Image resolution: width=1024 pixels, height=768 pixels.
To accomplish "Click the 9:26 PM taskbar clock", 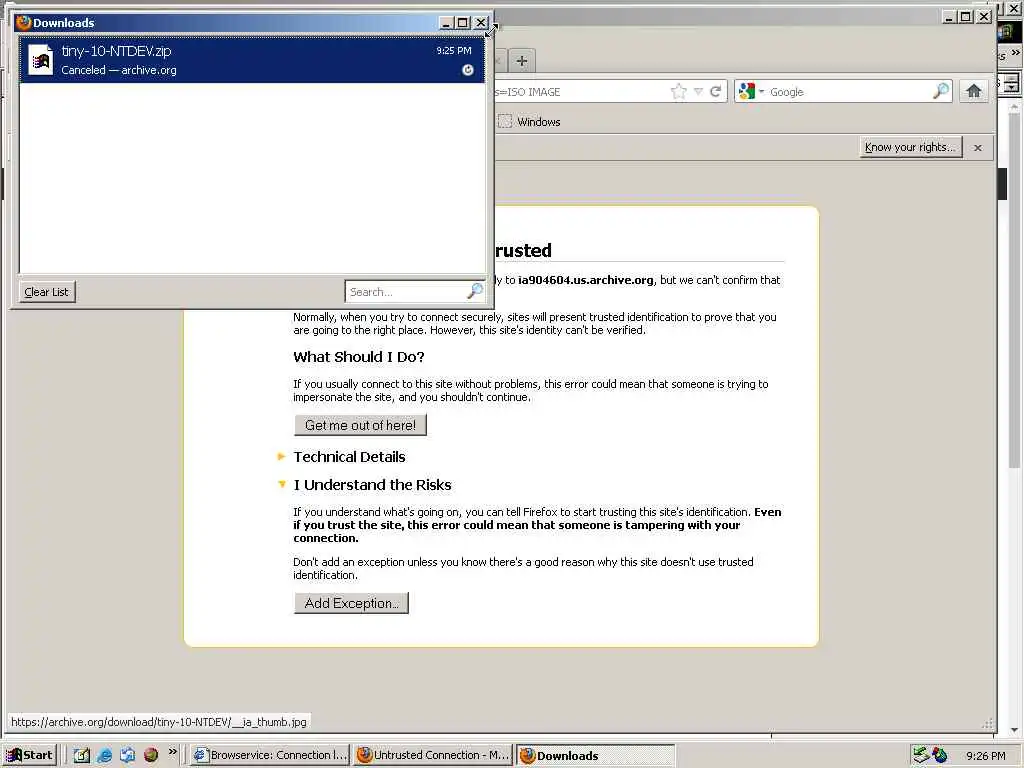I will 985,756.
